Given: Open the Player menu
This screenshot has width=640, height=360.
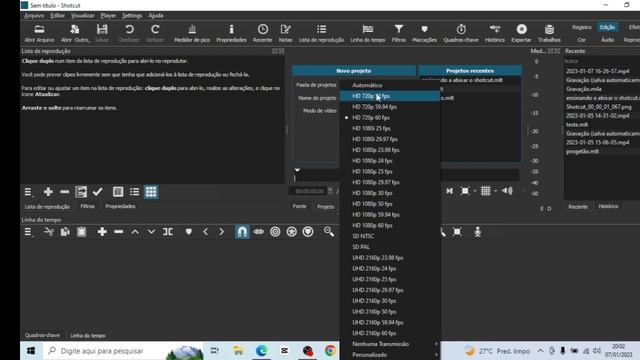Looking at the screenshot, I should [x=108, y=16].
